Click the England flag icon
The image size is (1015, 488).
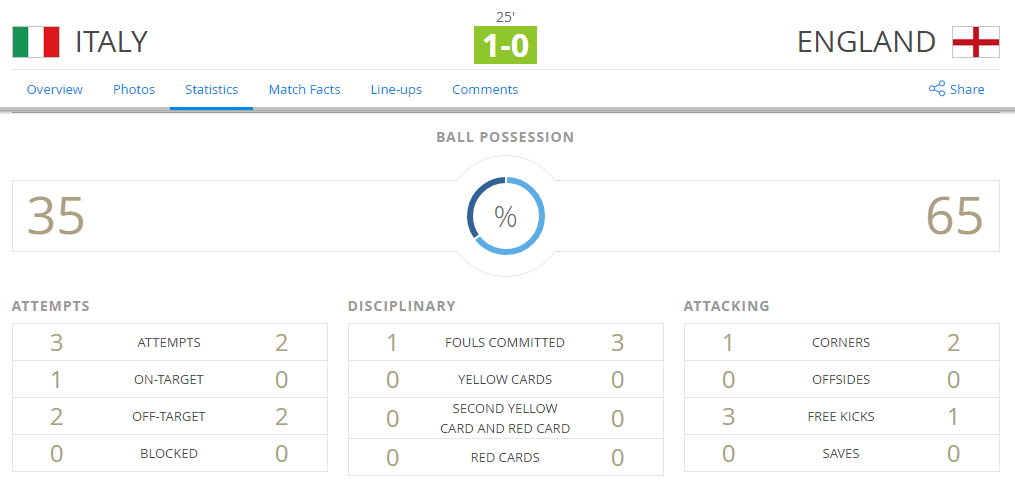(x=976, y=42)
